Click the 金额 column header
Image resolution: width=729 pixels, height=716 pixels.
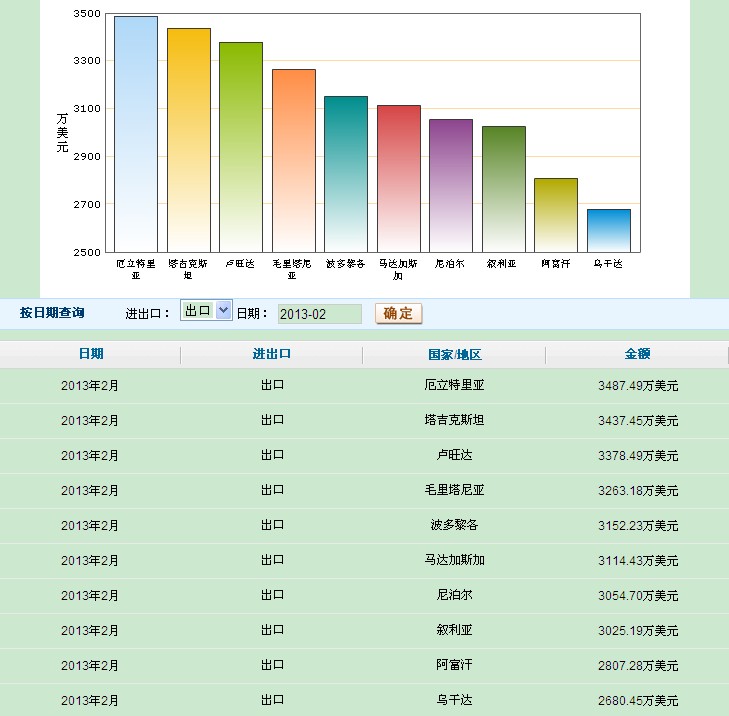pyautogui.click(x=637, y=354)
